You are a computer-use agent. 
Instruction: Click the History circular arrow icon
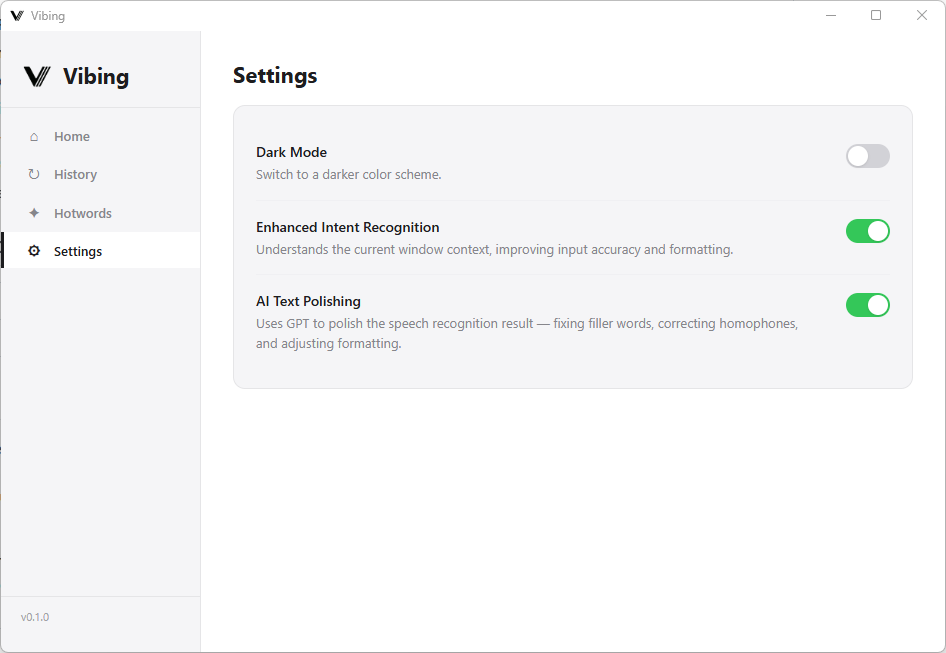[34, 175]
